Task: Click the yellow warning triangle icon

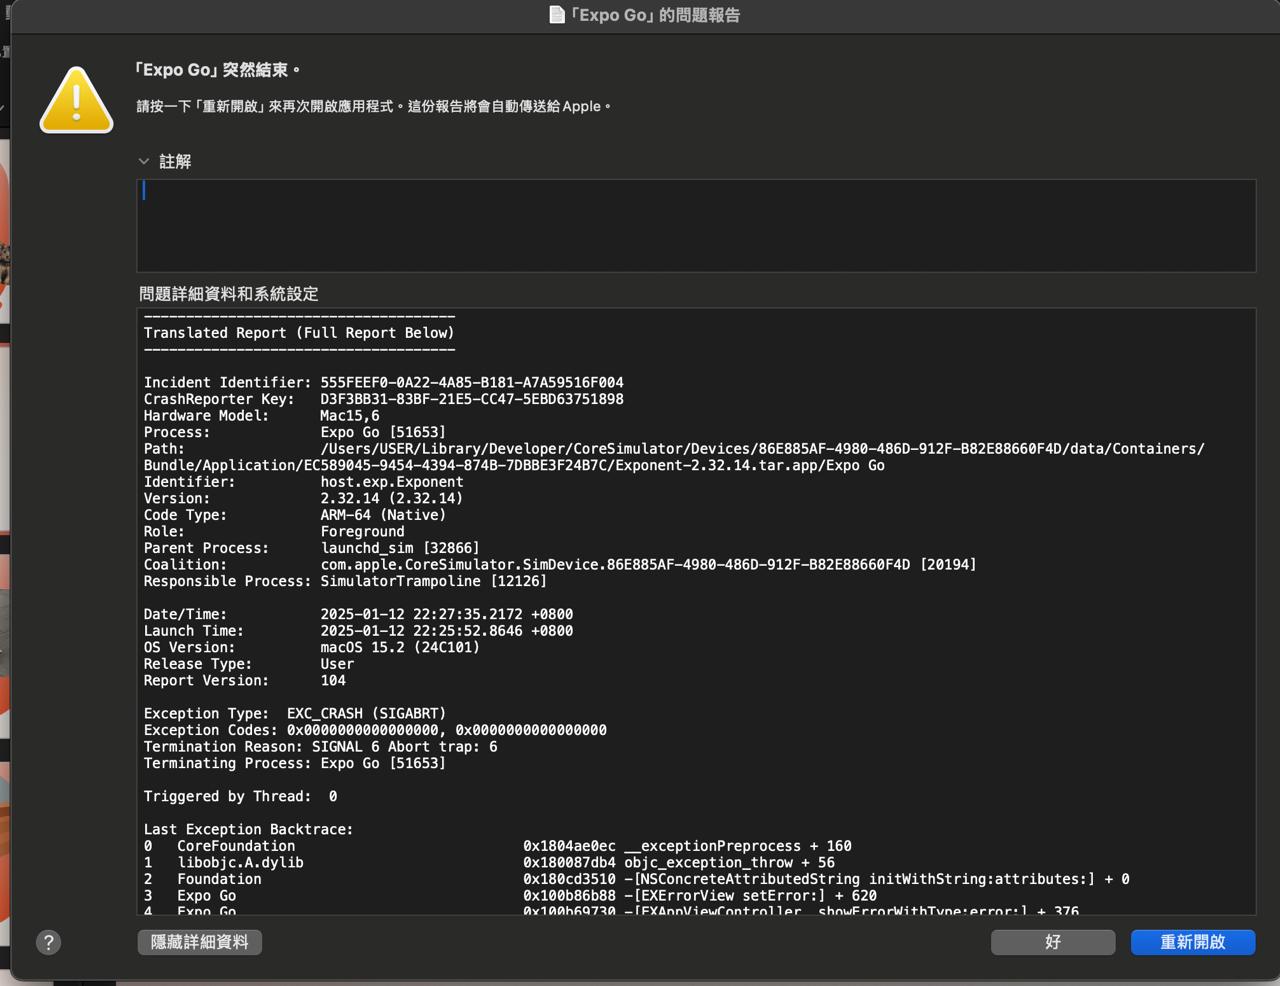Action: [x=76, y=100]
